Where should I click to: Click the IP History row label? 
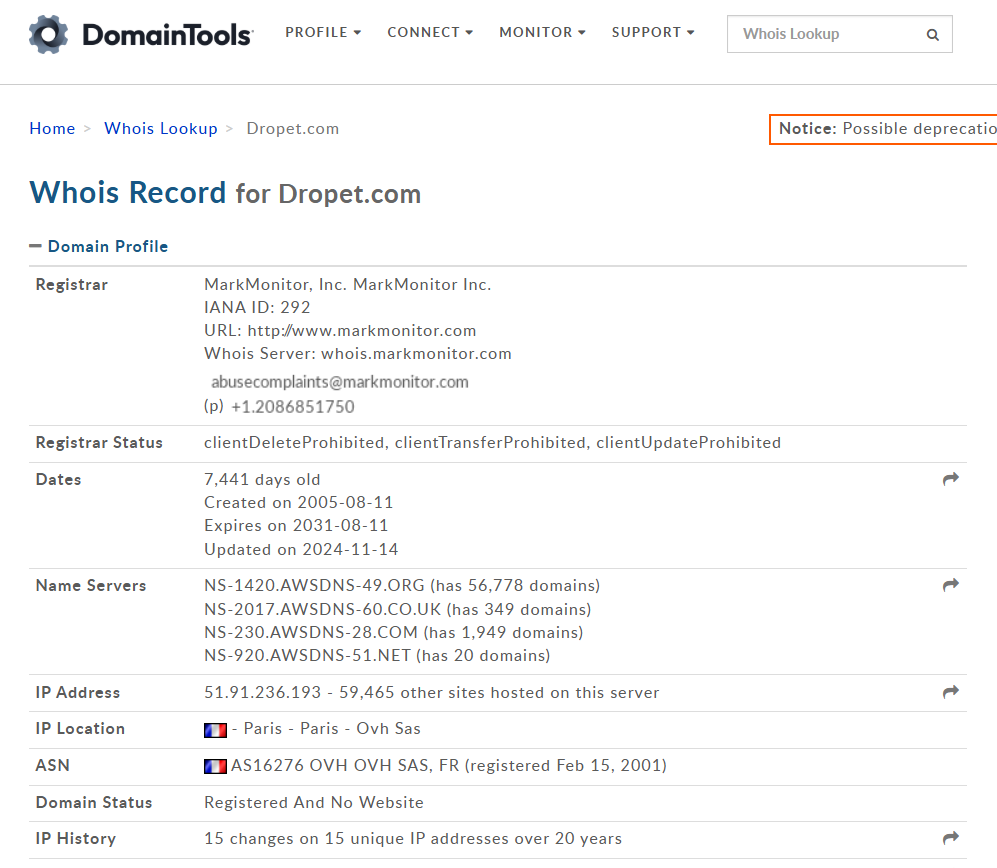click(x=76, y=839)
